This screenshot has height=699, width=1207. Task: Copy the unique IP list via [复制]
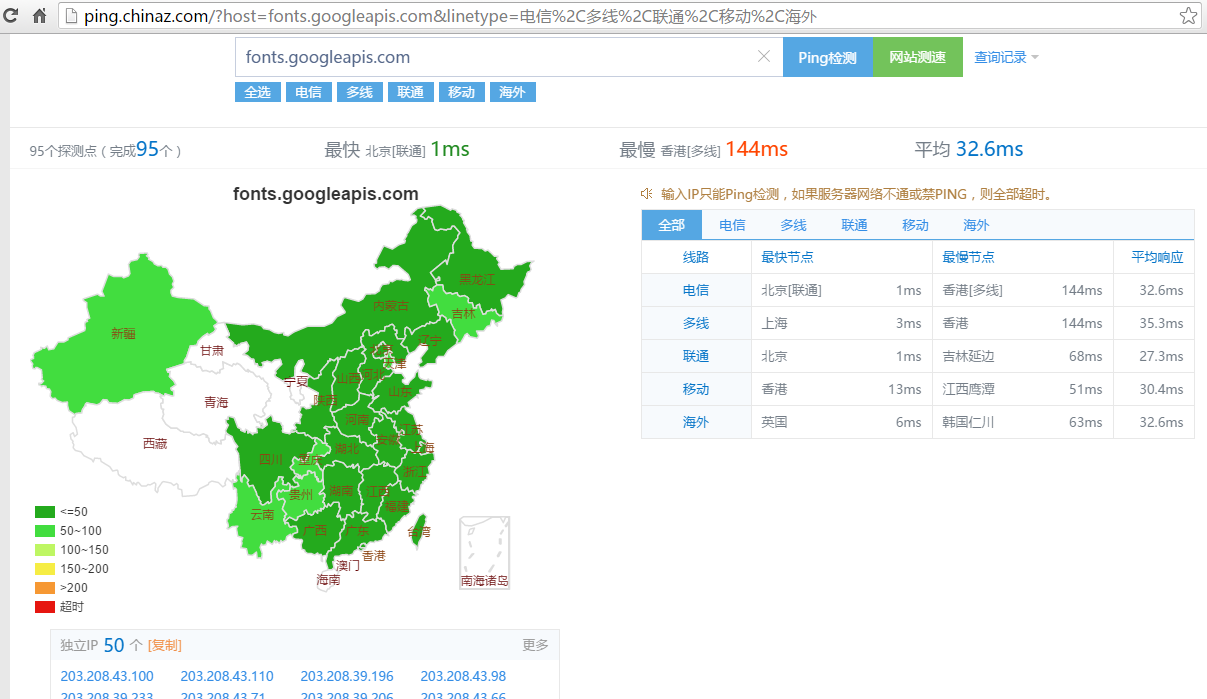pyautogui.click(x=165, y=645)
